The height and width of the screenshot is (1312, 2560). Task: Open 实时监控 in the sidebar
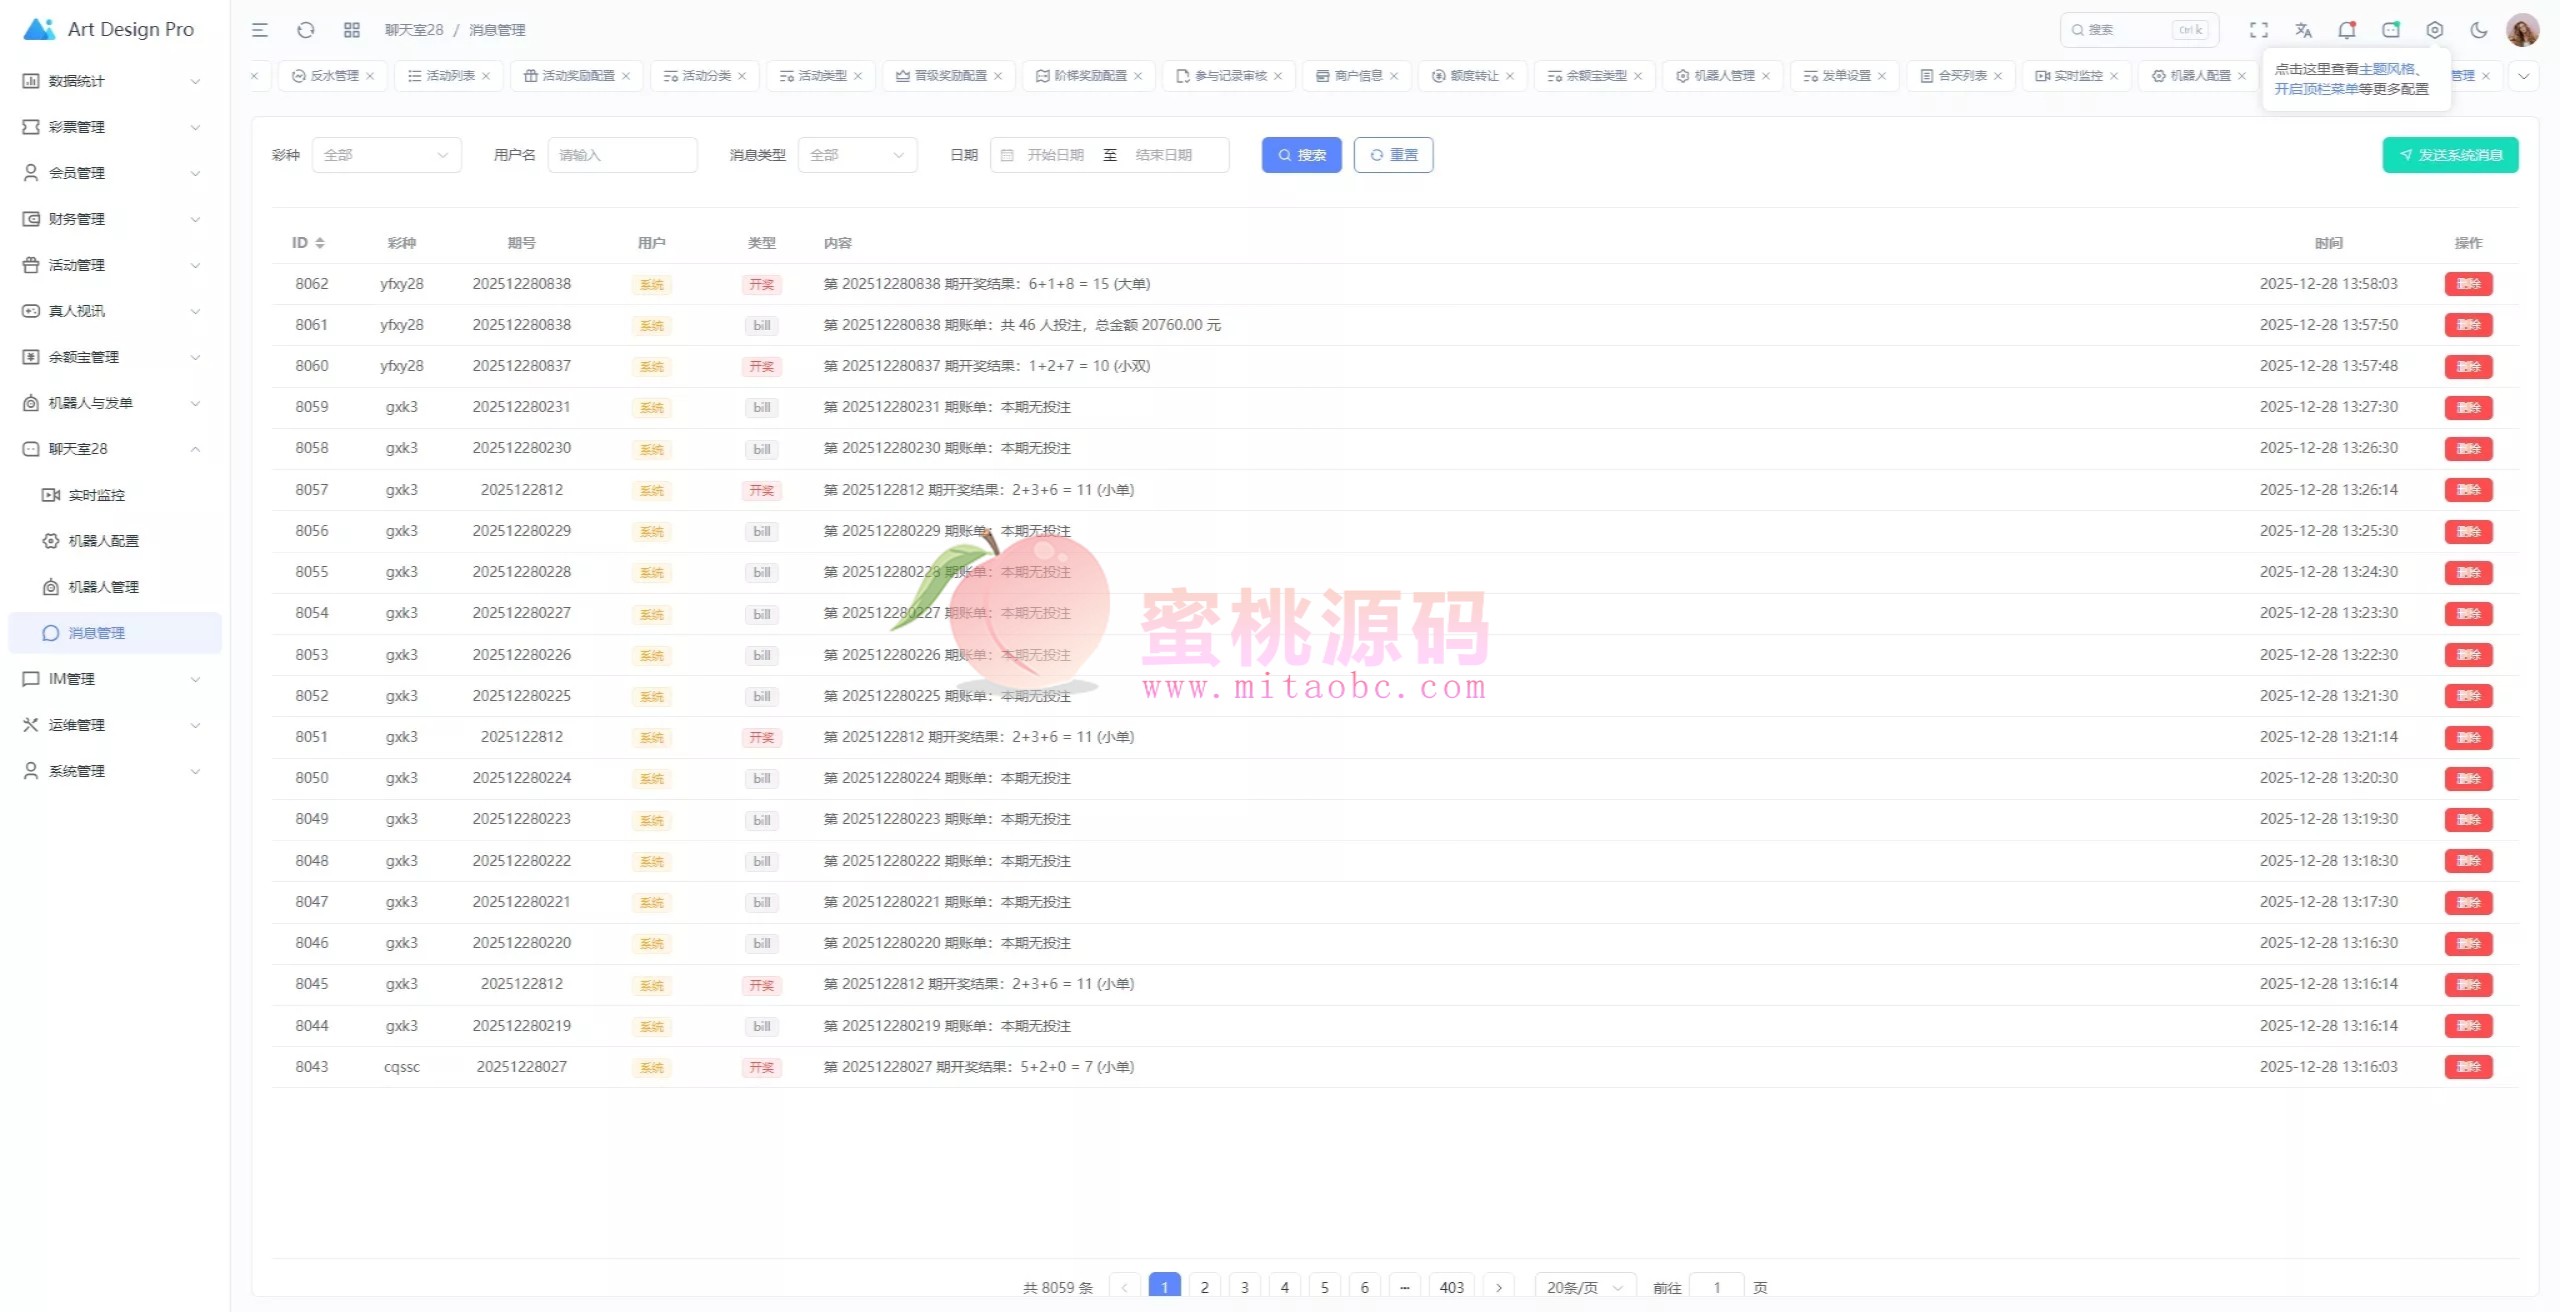coord(96,495)
